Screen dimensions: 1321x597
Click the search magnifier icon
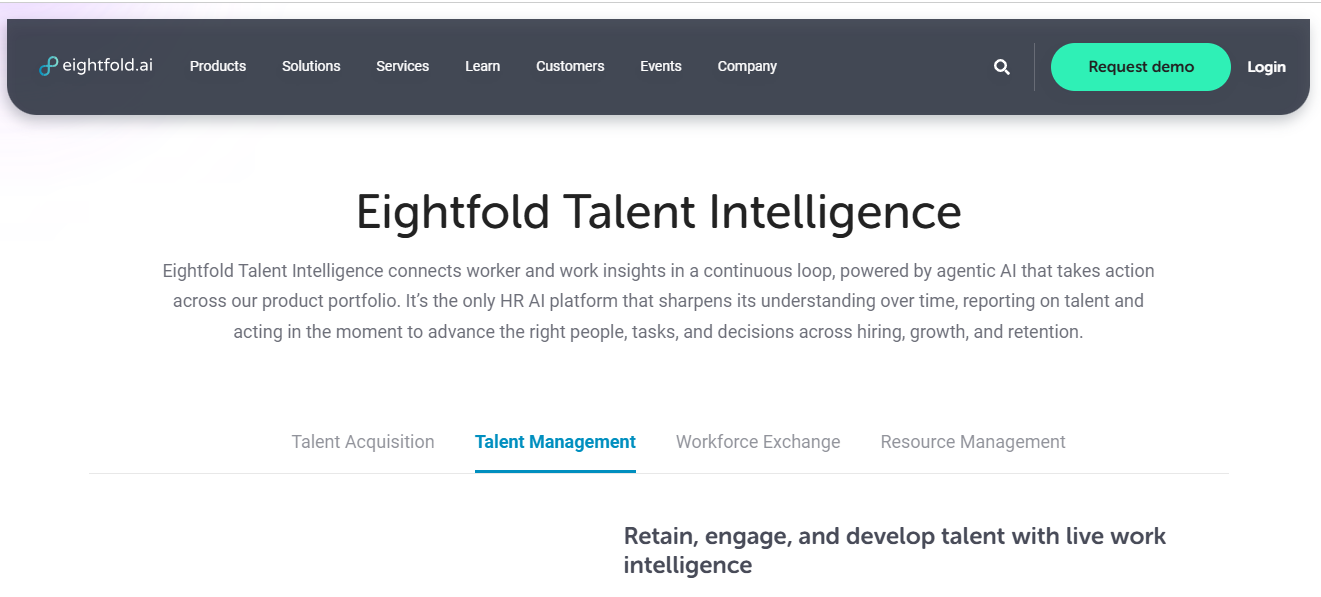(x=1002, y=67)
